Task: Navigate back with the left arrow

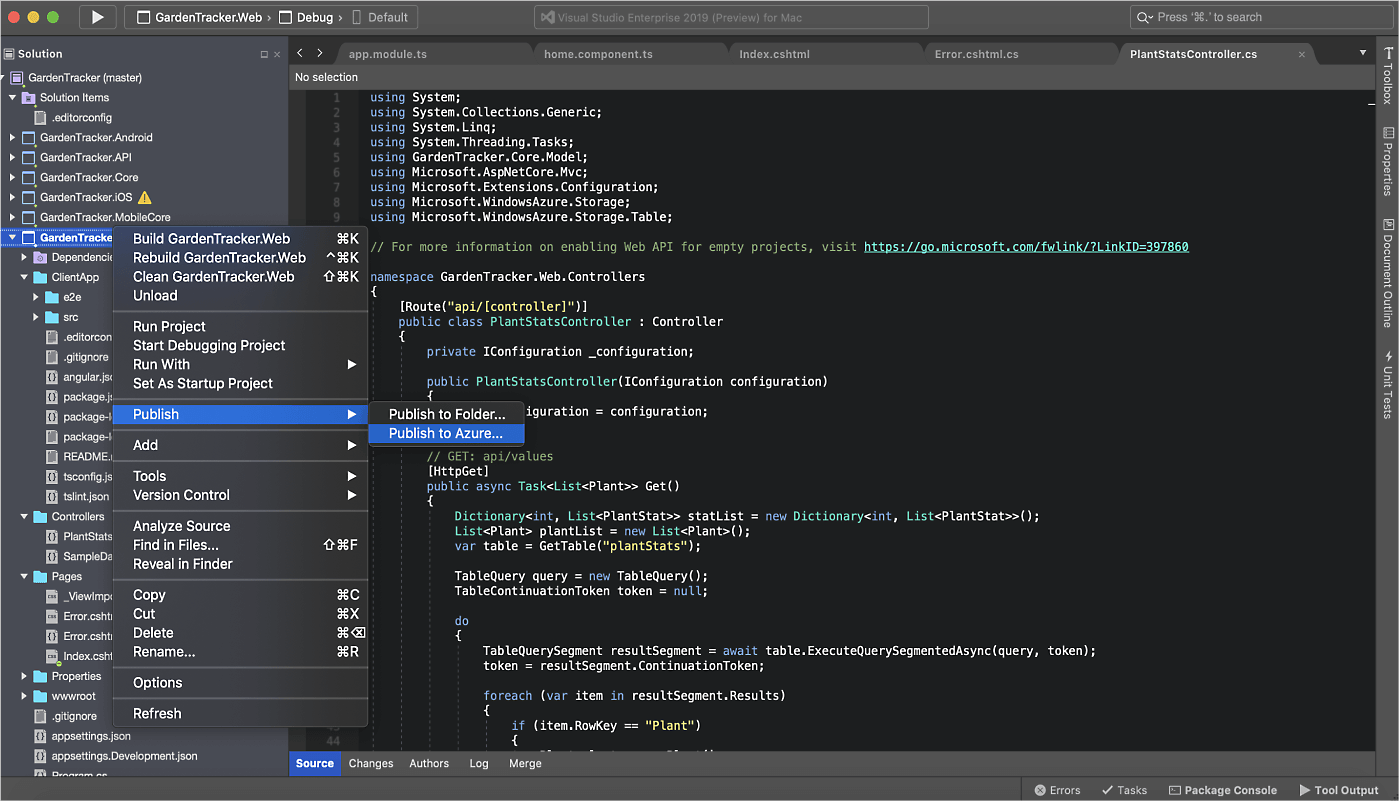Action: [x=300, y=53]
